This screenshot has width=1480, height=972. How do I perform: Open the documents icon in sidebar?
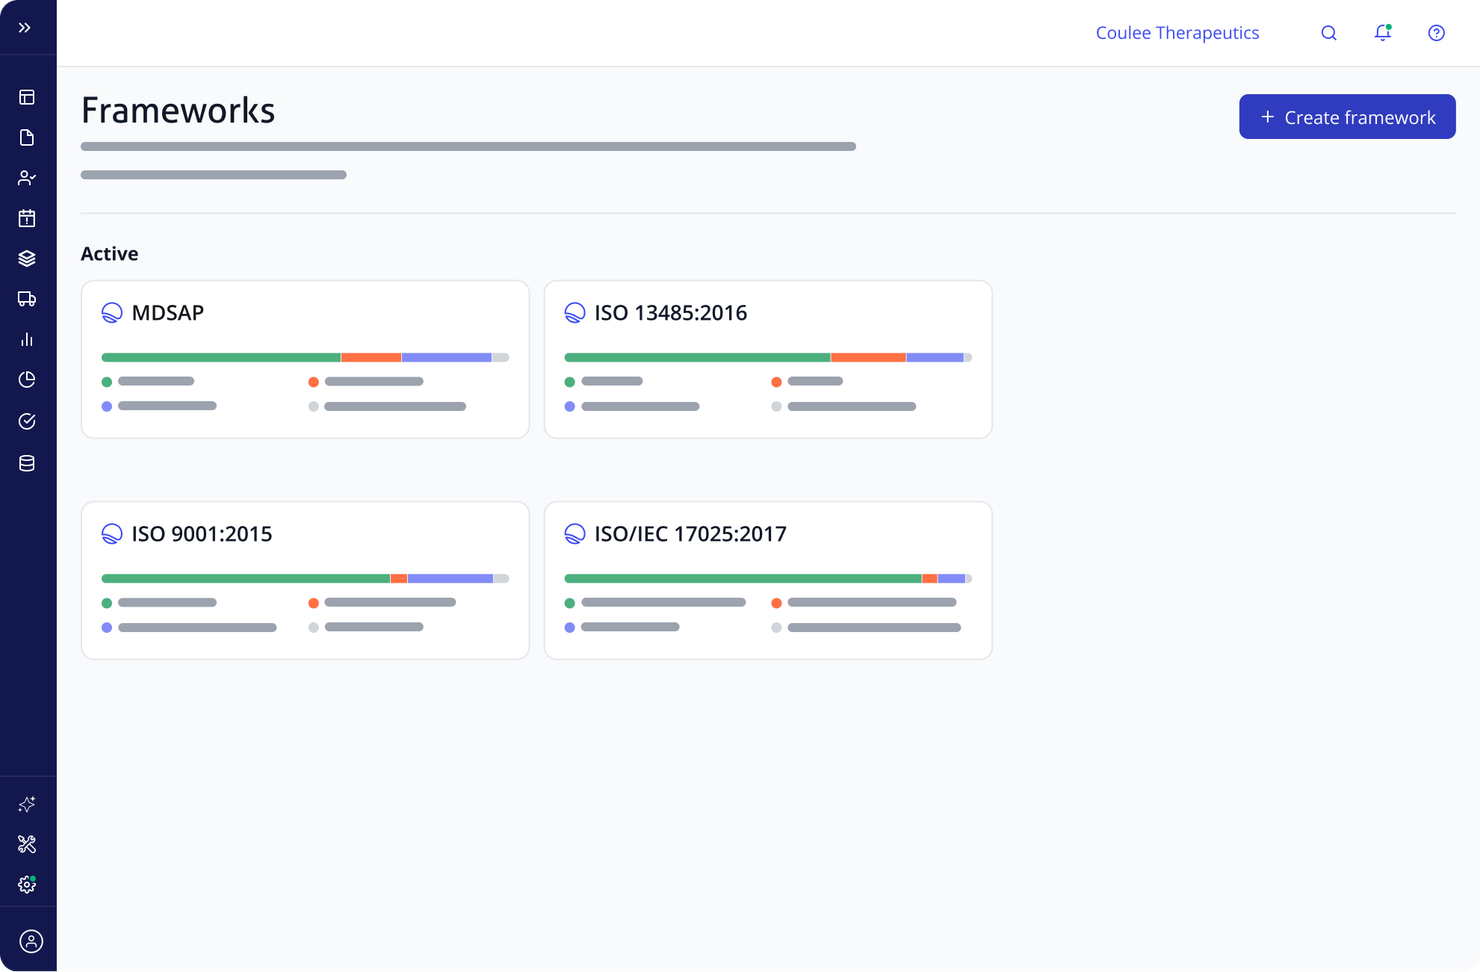click(x=27, y=137)
